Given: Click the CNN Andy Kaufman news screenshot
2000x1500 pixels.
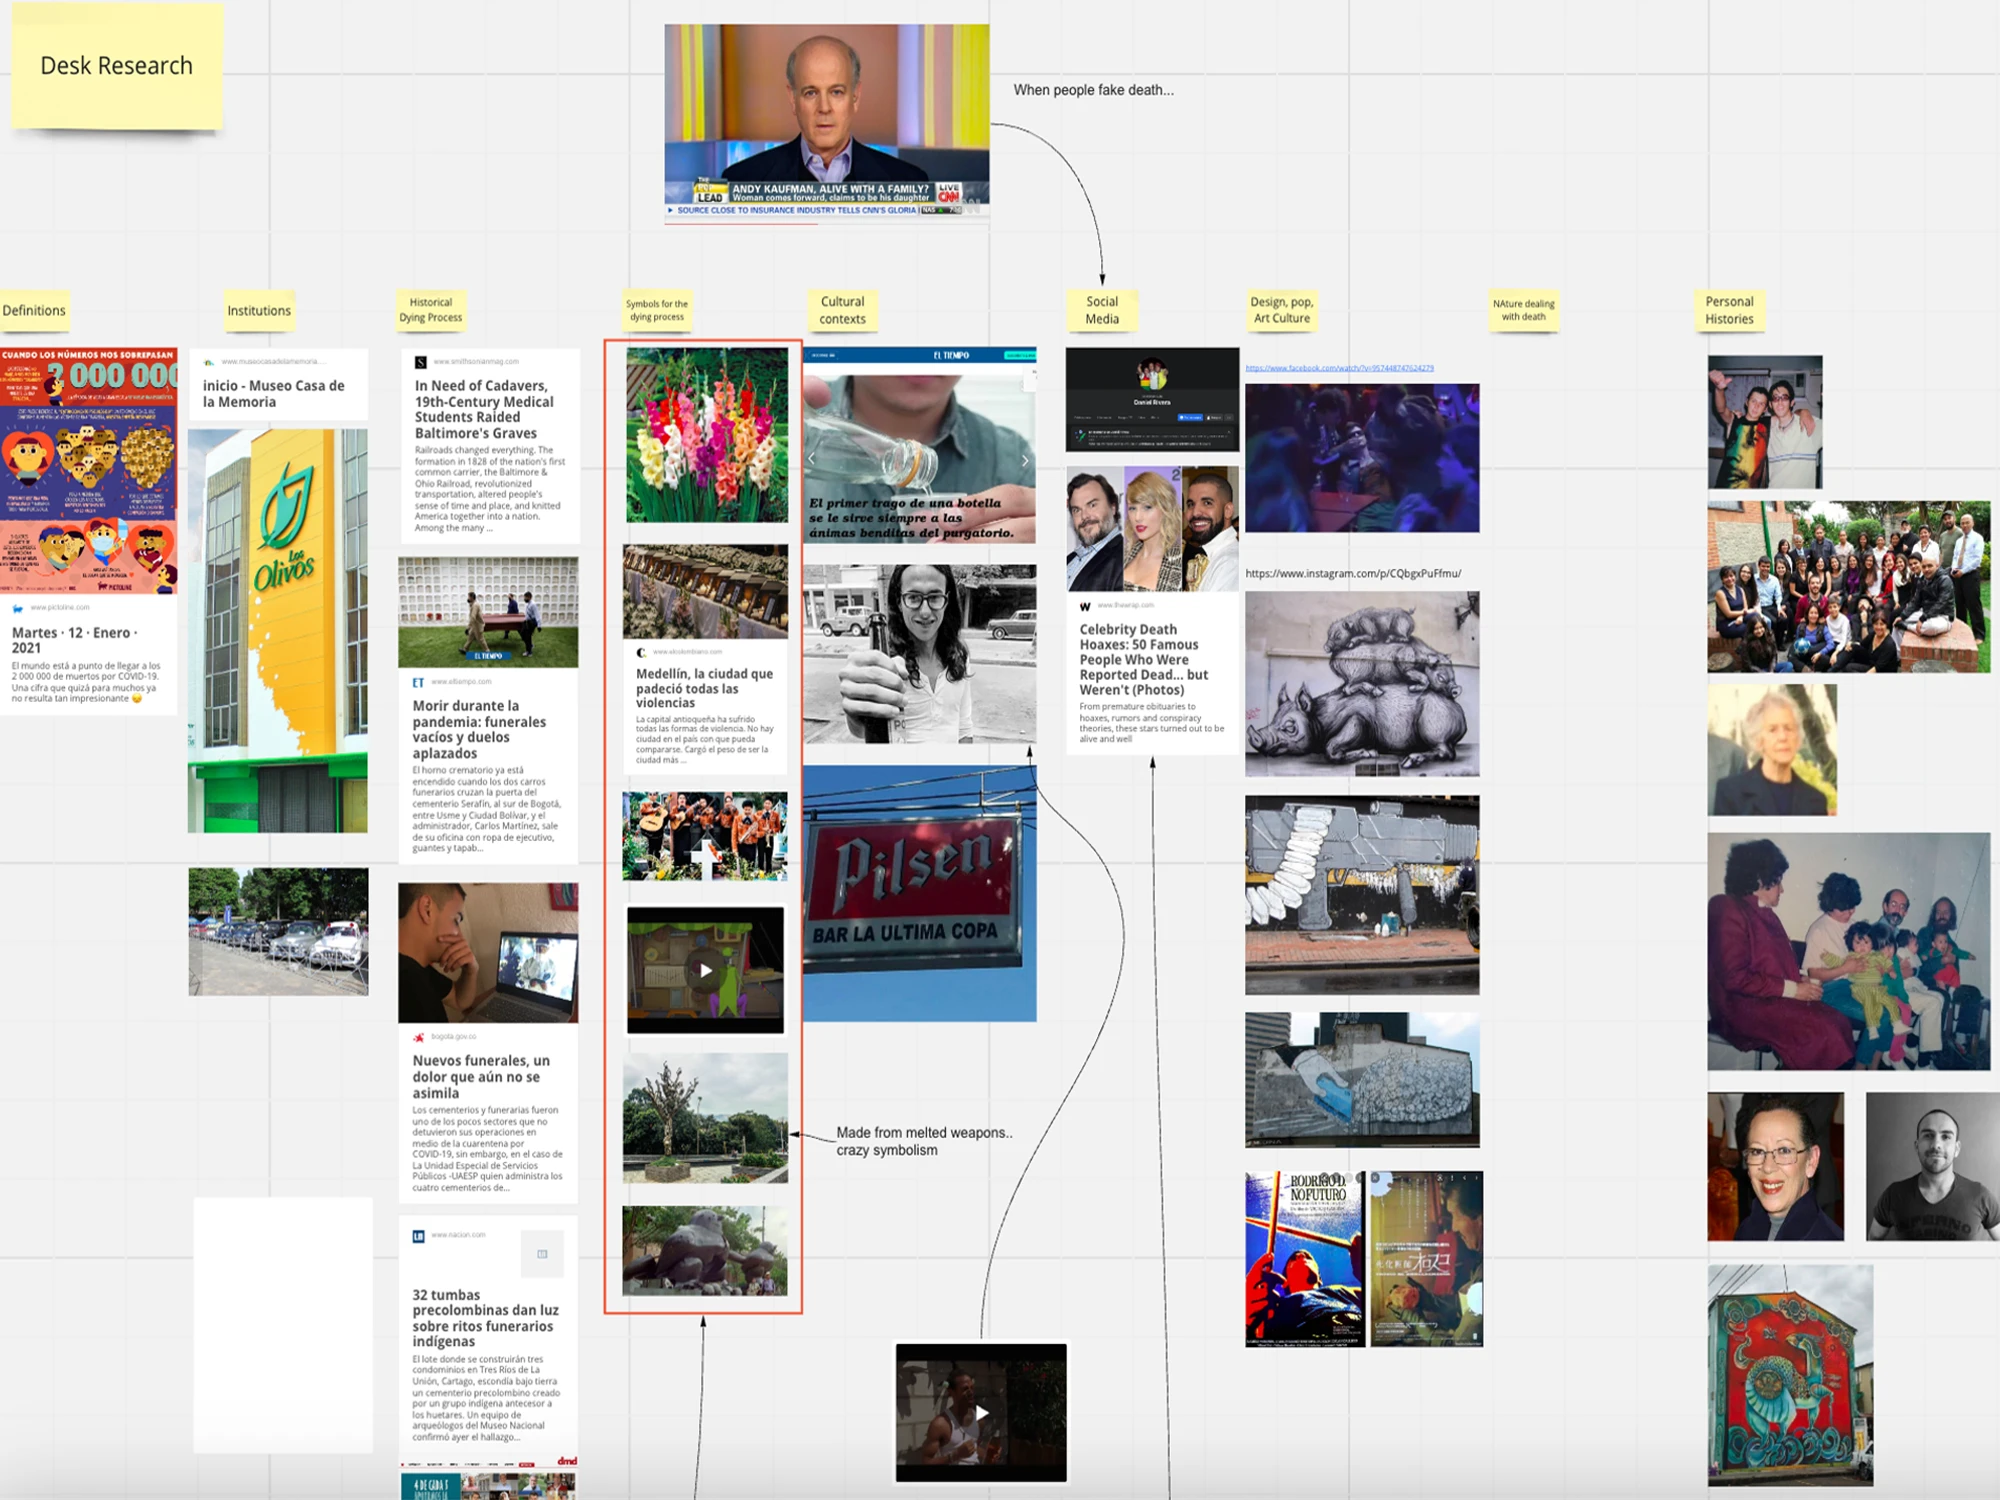Looking at the screenshot, I should pos(827,120).
